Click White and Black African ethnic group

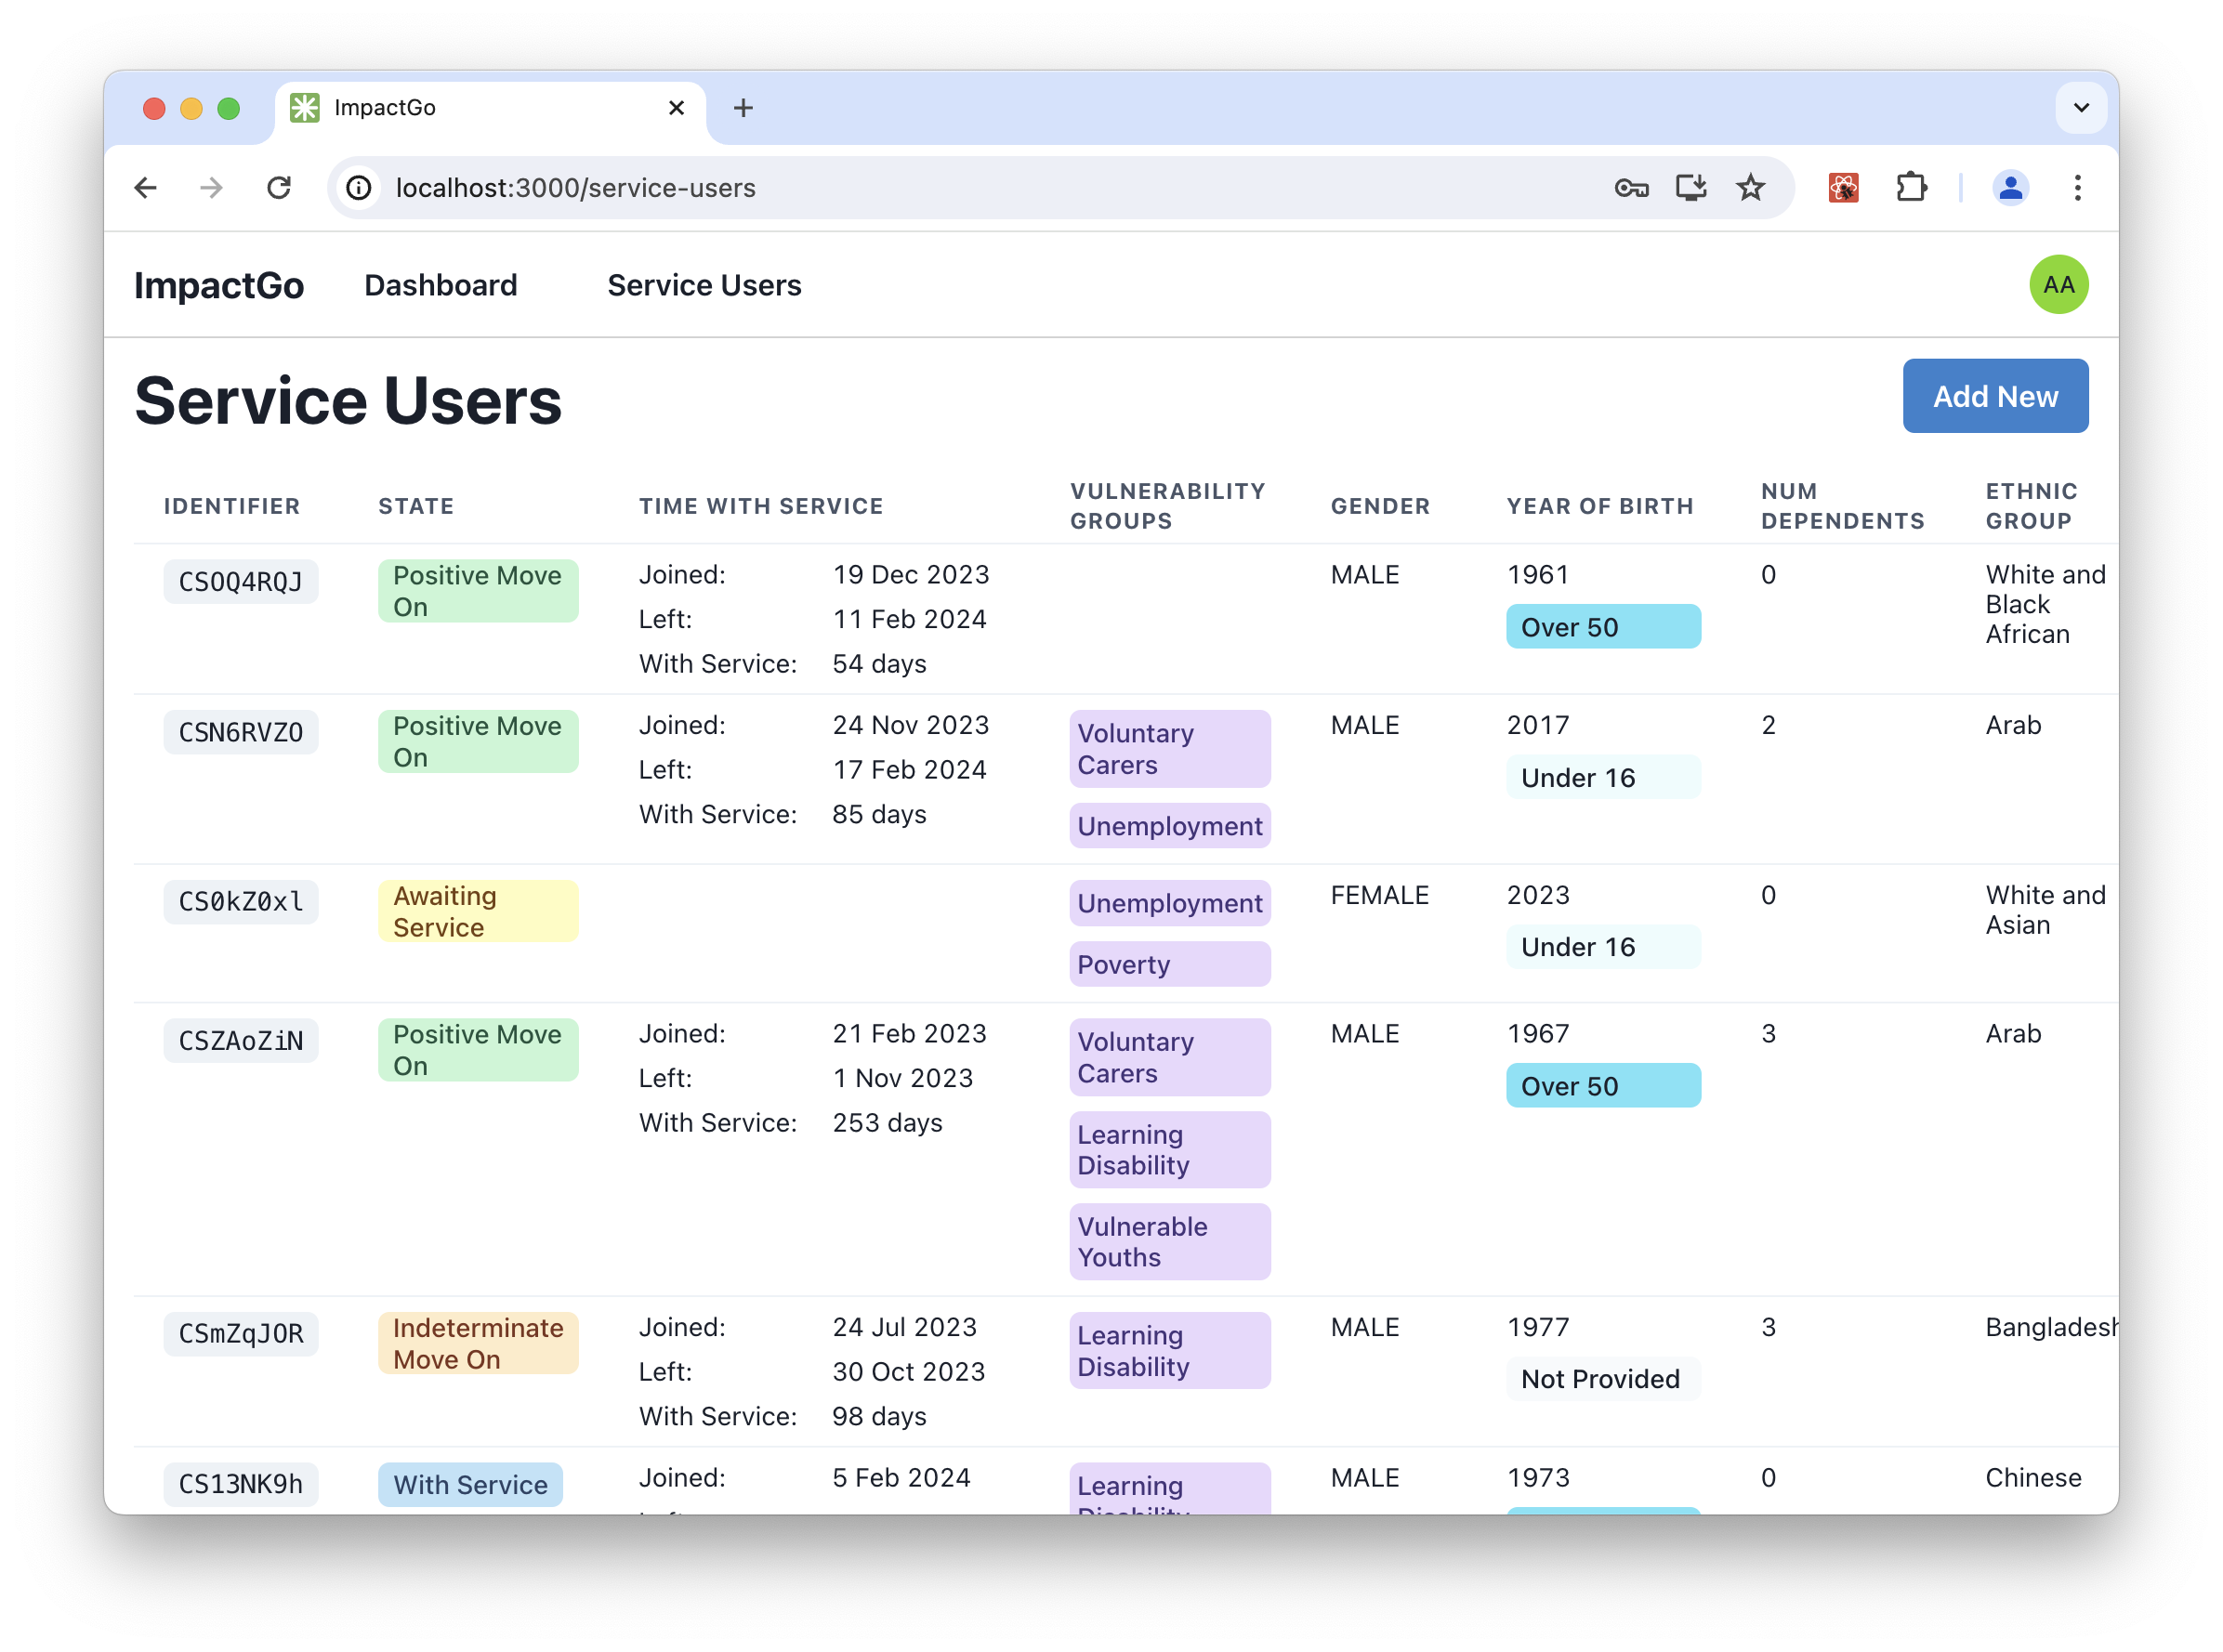(2045, 605)
